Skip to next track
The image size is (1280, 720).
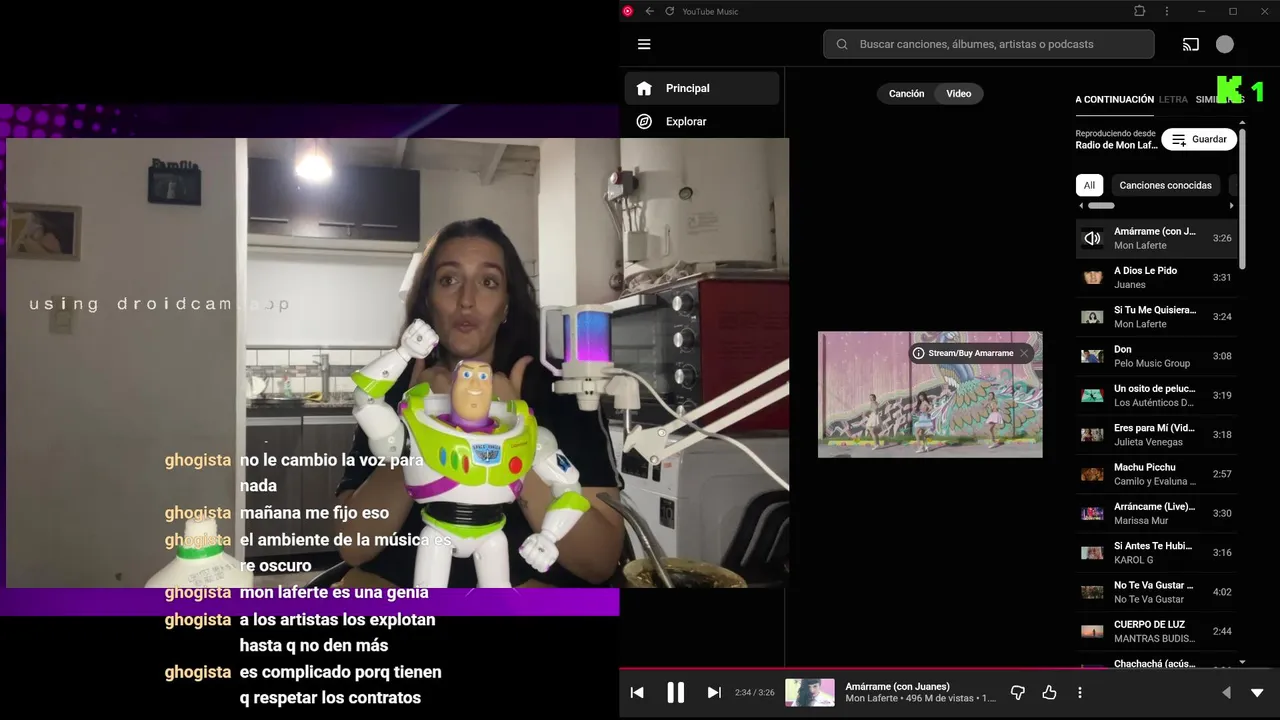tap(714, 692)
